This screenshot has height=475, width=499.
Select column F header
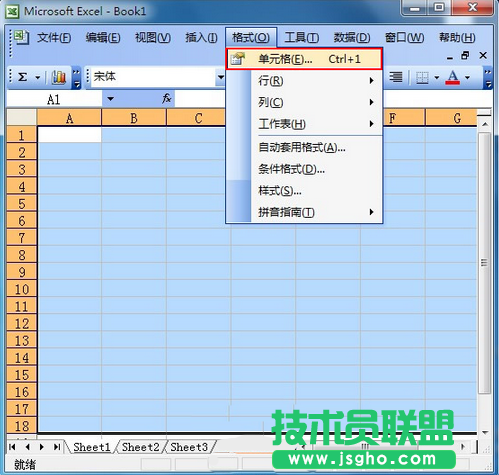pos(404,118)
